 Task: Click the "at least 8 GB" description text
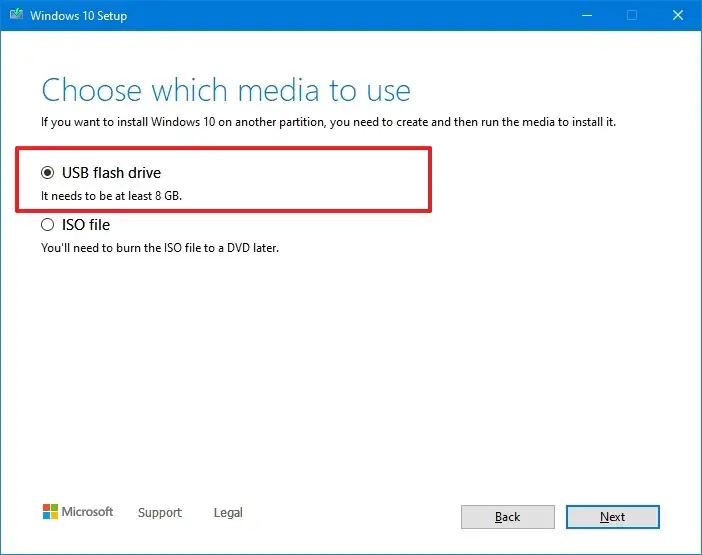[111, 196]
